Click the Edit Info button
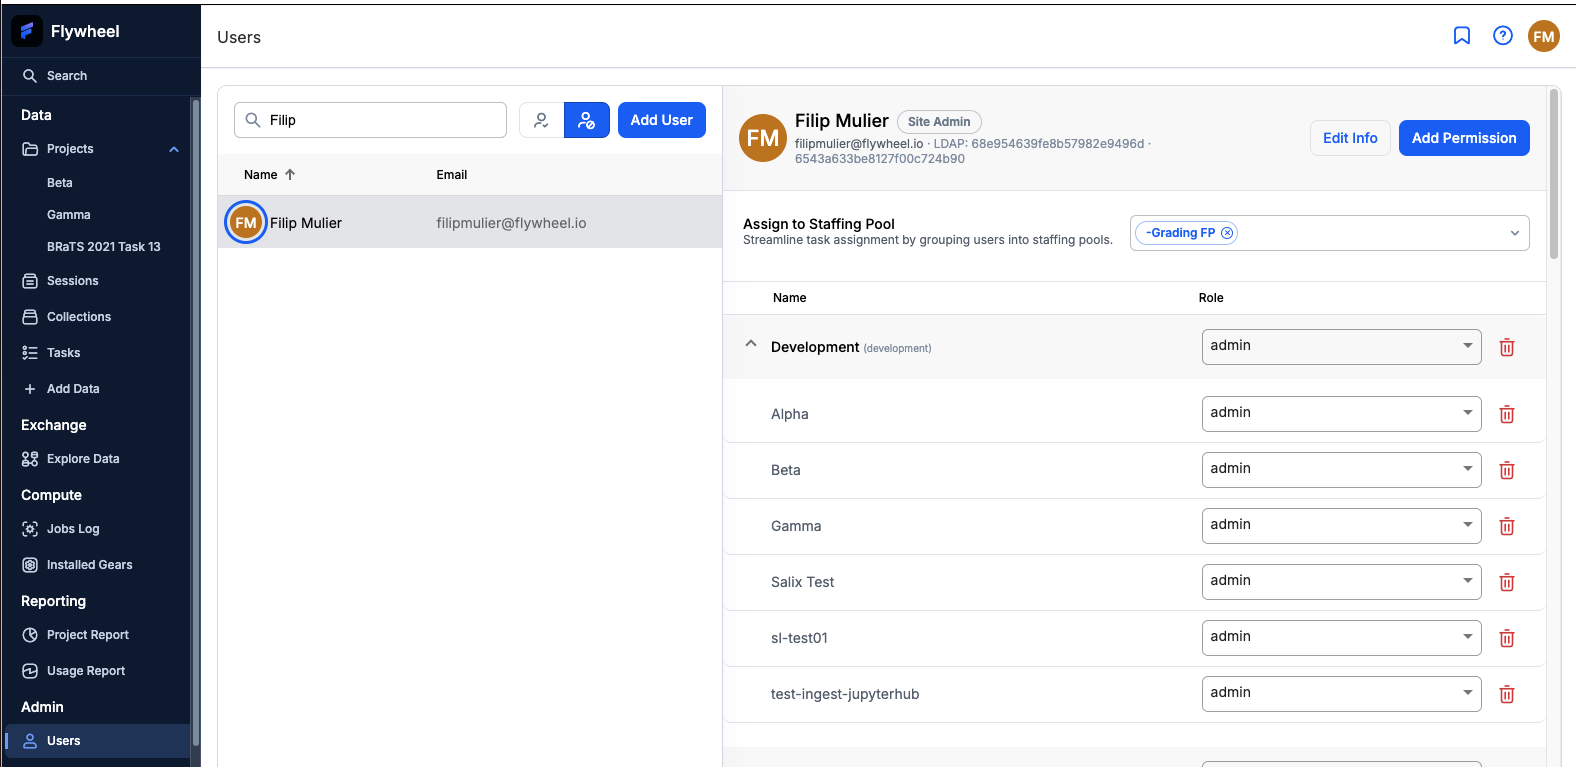 (x=1350, y=138)
